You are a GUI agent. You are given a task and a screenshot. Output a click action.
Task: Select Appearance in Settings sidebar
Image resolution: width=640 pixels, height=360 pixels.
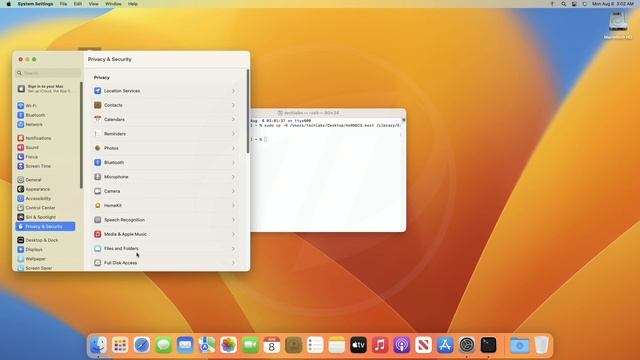[x=38, y=189]
